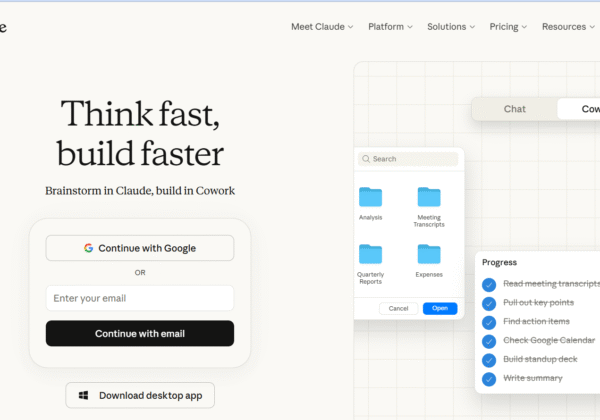Screen dimensions: 600x420
Task: Click the Find action items text
Action: pyautogui.click(x=536, y=321)
